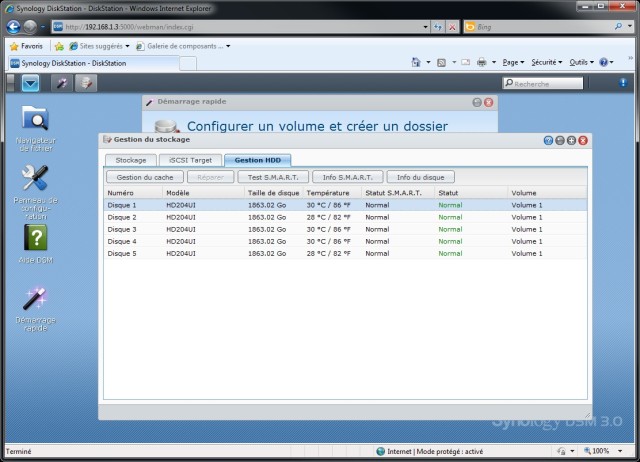Image resolution: width=640 pixels, height=462 pixels.
Task: Select the Disque 1 row
Action: click(345, 205)
